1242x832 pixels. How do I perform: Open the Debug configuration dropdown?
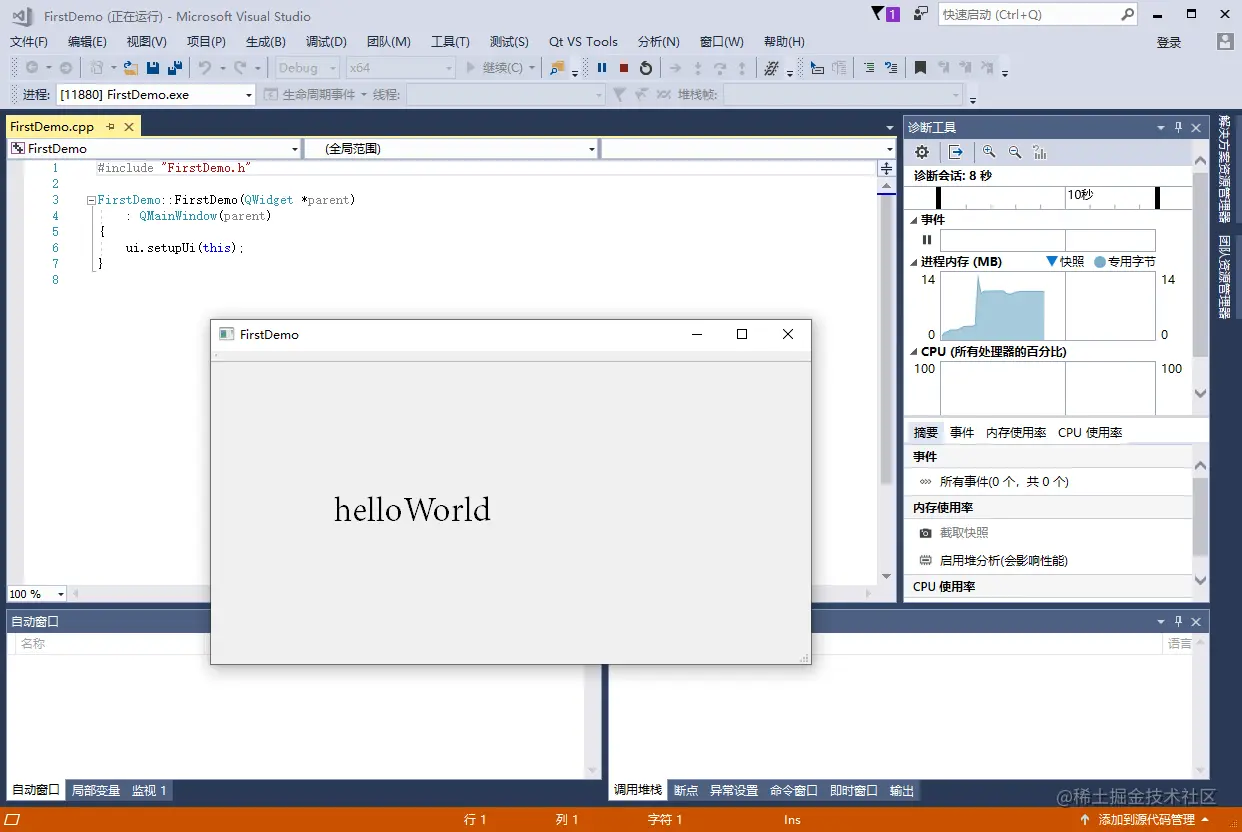(309, 68)
